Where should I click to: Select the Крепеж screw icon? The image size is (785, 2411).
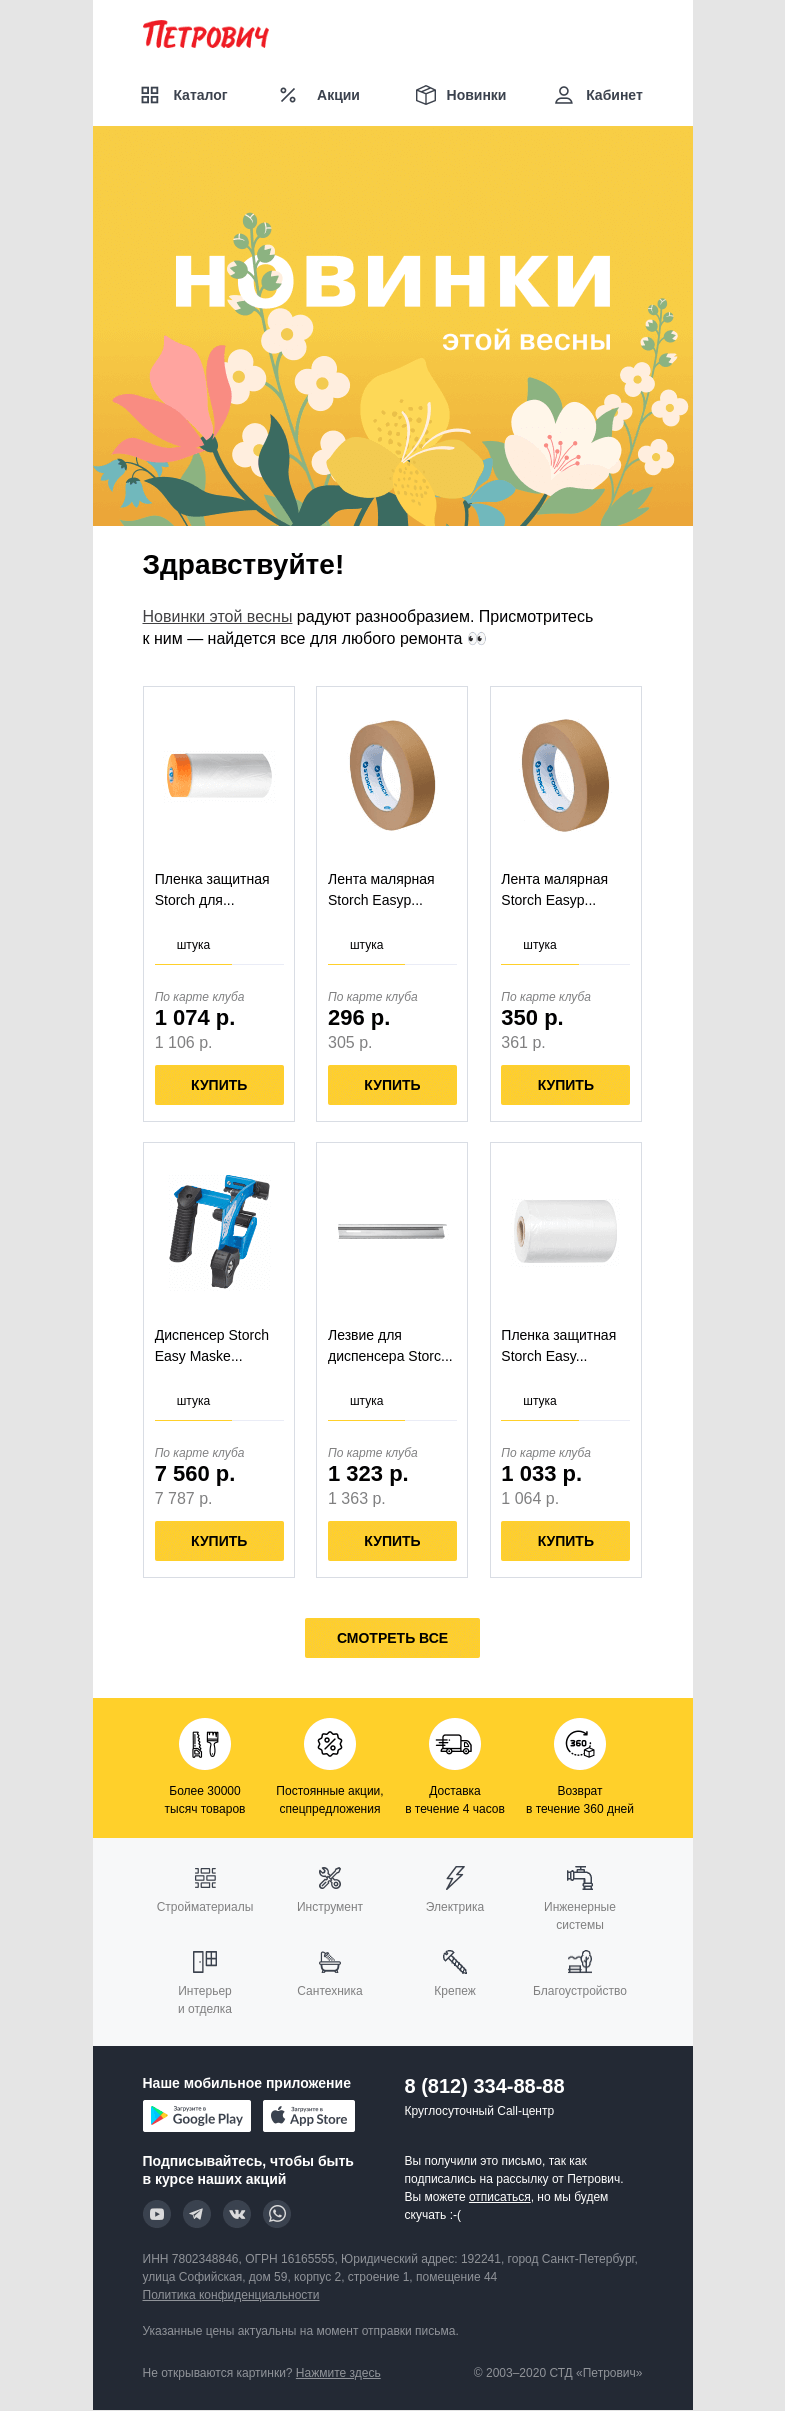(455, 1961)
